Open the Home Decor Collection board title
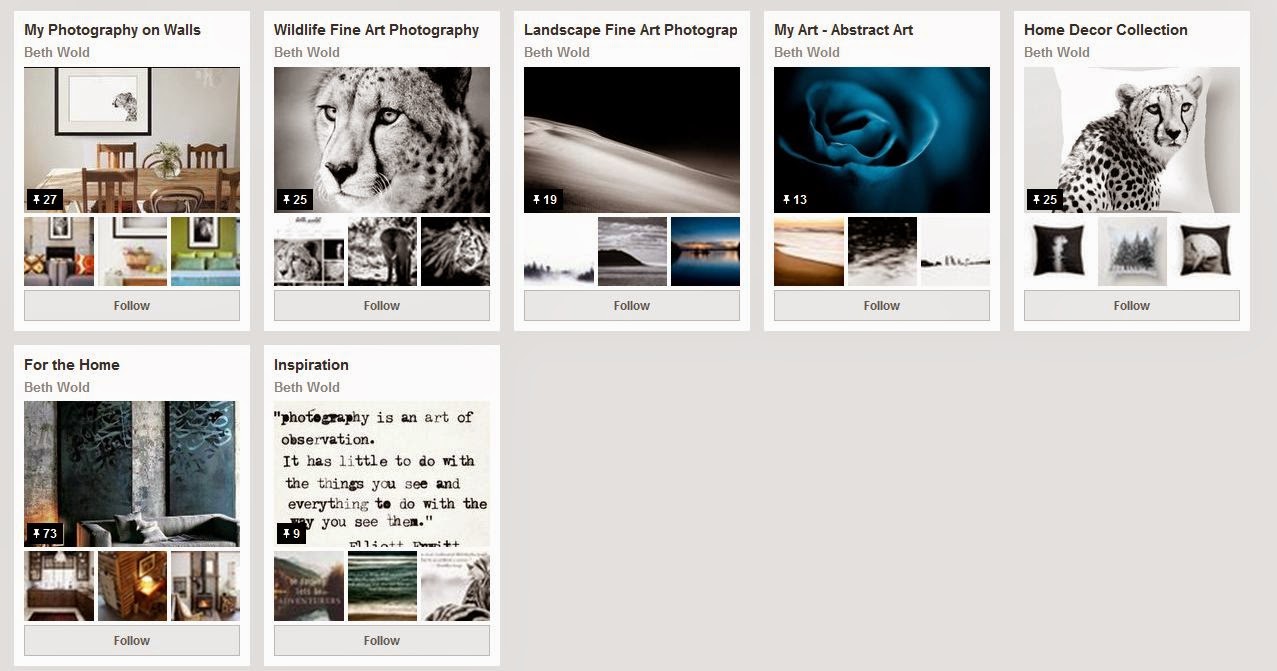 1106,30
